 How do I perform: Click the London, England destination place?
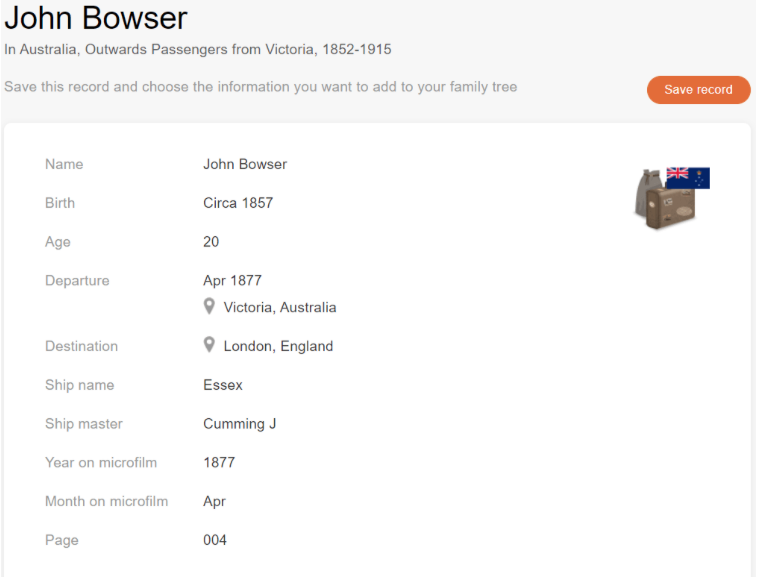278,346
